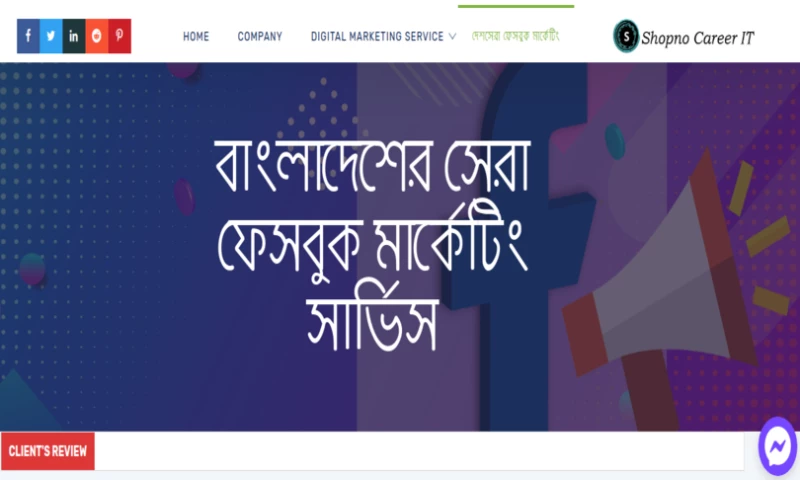
Task: Open the Facebook social icon
Action: (28, 36)
